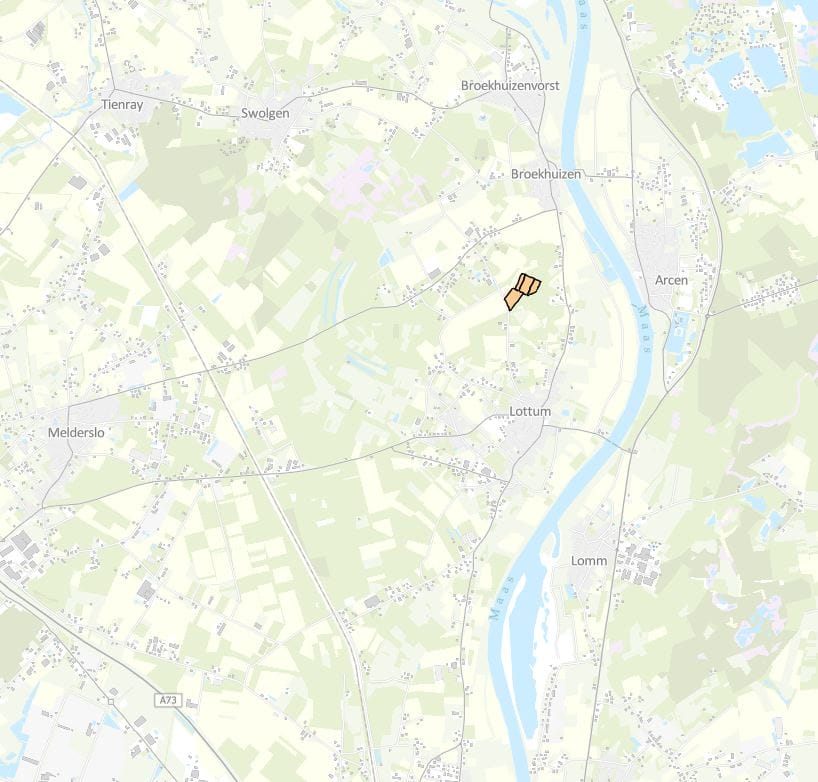Screen dimensions: 818x782
Task: Click the Swolgen village label
Action: pyautogui.click(x=265, y=114)
